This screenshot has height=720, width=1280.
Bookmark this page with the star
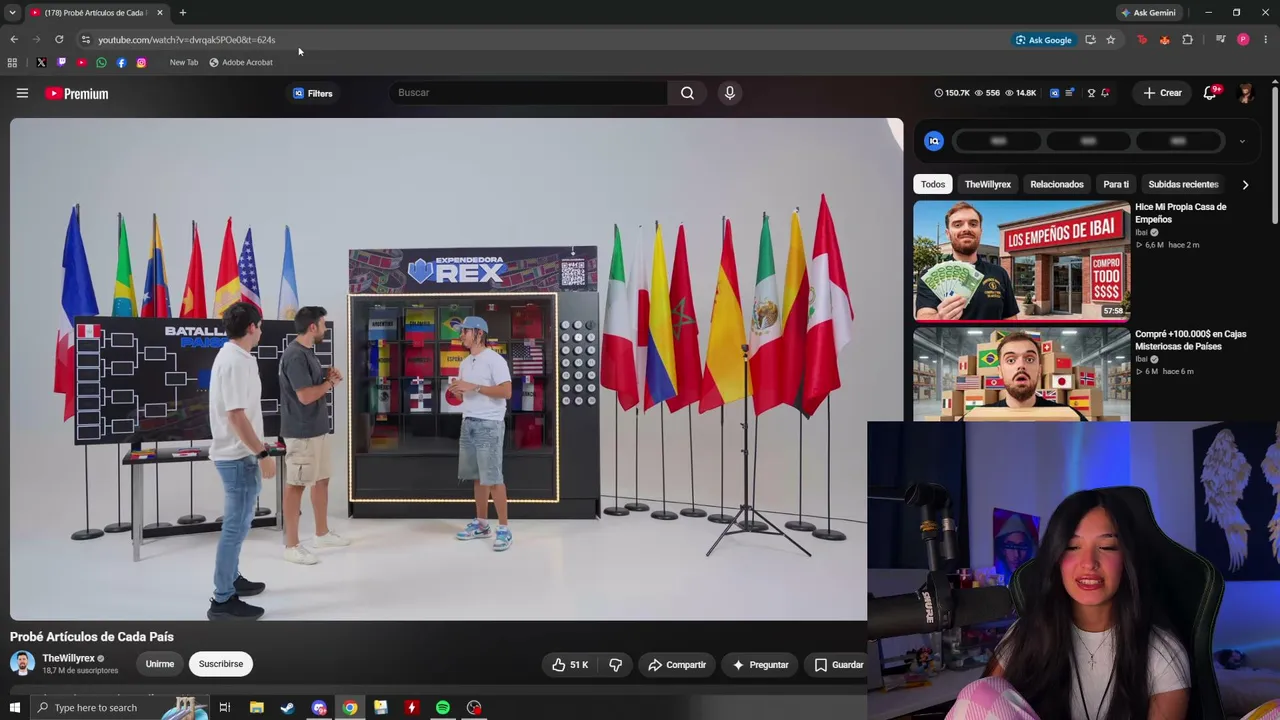point(1110,40)
